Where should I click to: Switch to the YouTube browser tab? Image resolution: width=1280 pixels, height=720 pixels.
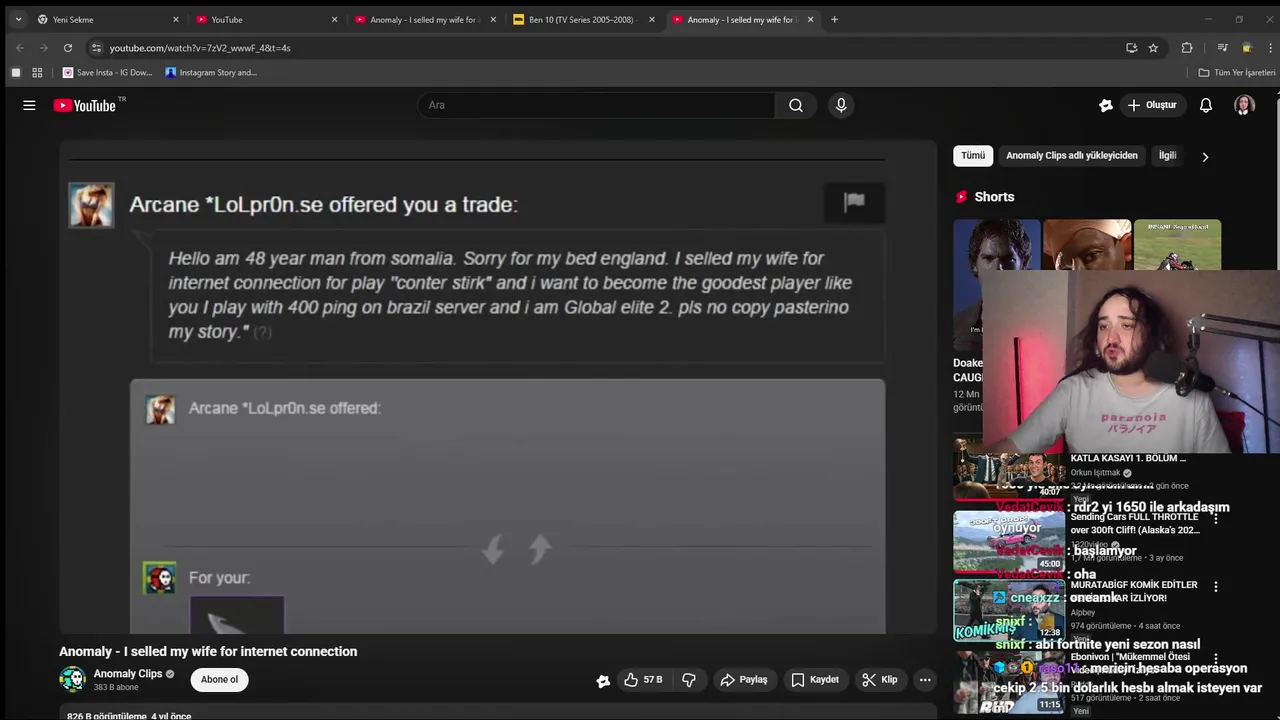coord(265,19)
